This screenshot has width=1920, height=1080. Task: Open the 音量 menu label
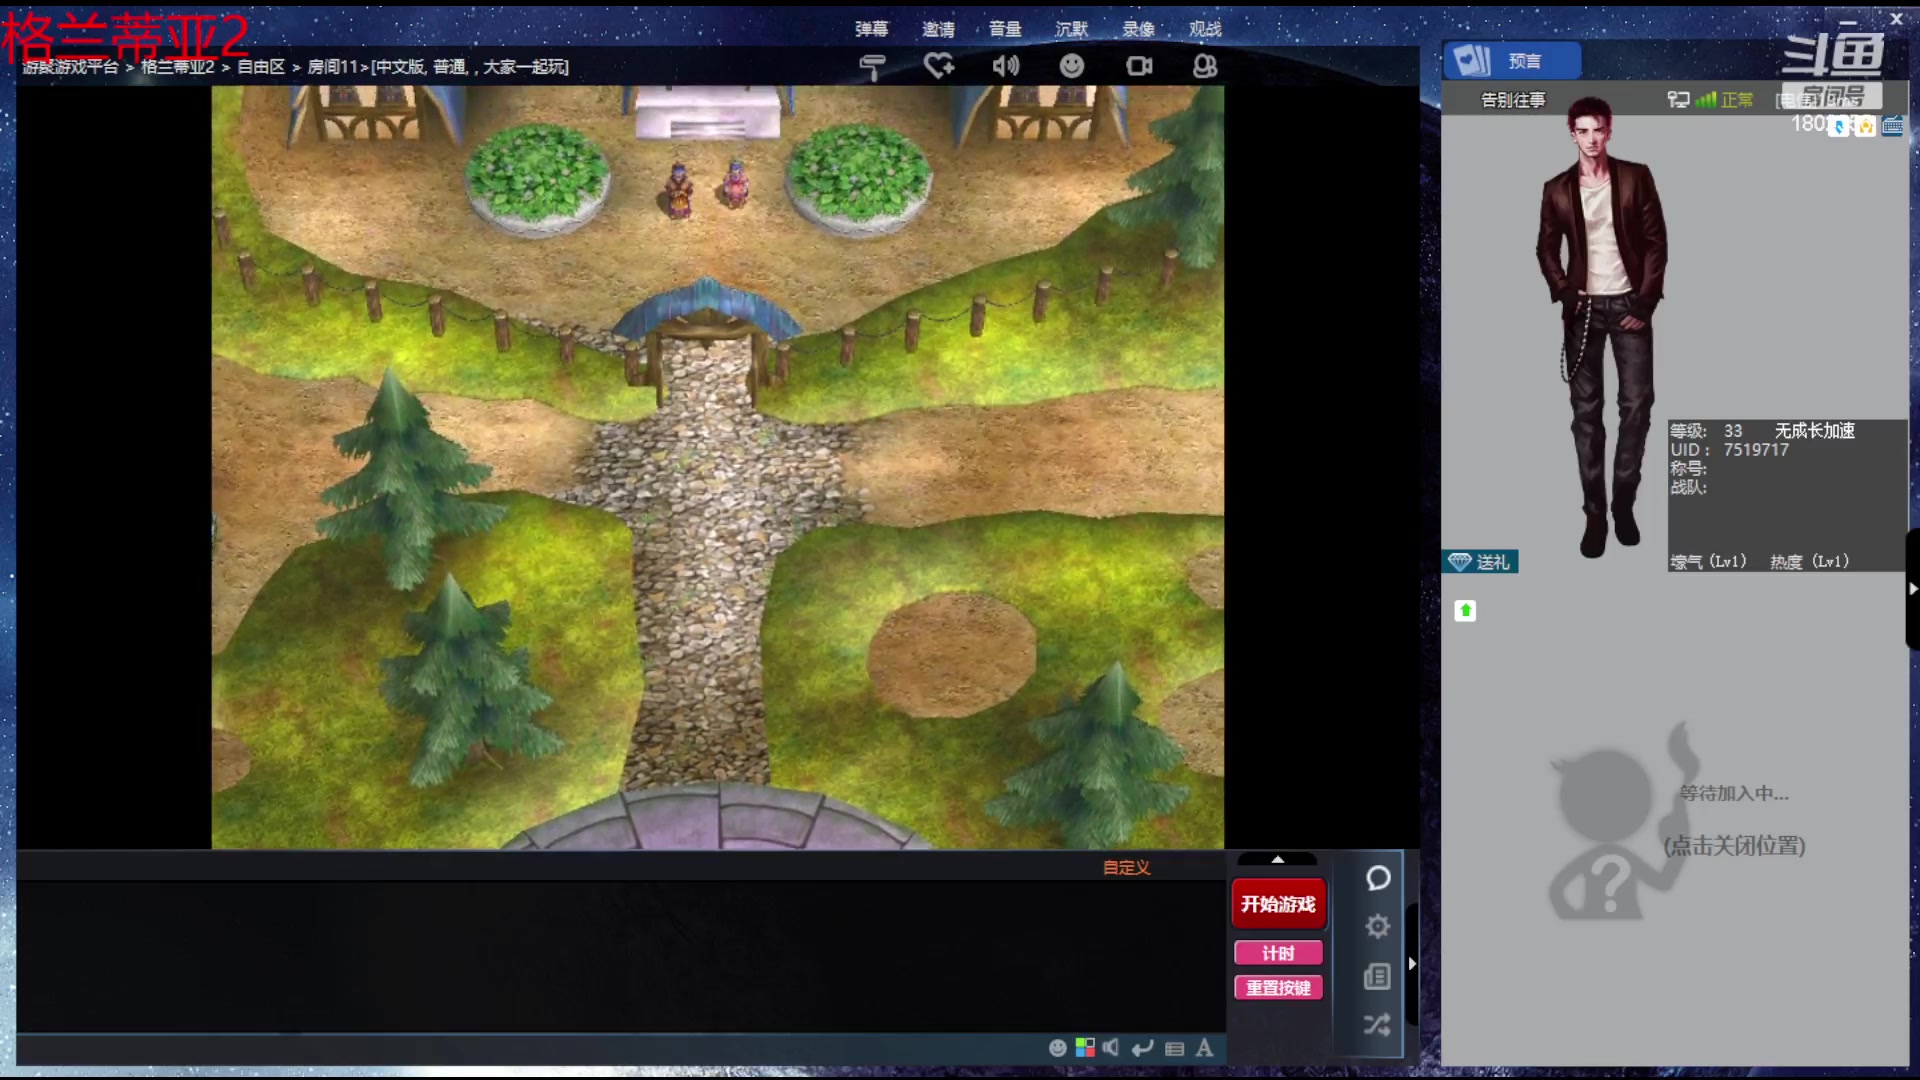click(1005, 29)
